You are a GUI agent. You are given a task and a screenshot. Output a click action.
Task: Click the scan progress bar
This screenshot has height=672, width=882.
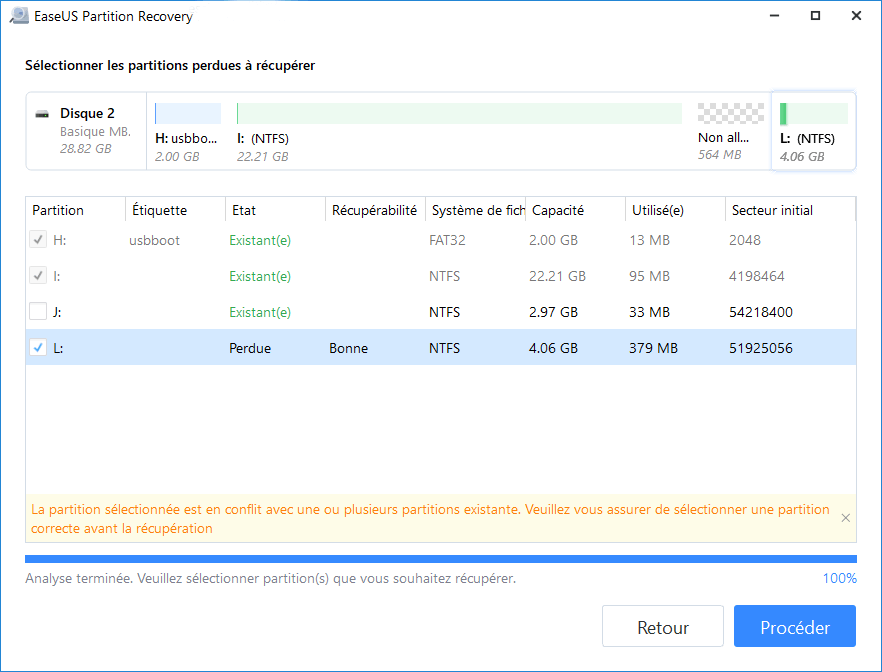pyautogui.click(x=440, y=559)
